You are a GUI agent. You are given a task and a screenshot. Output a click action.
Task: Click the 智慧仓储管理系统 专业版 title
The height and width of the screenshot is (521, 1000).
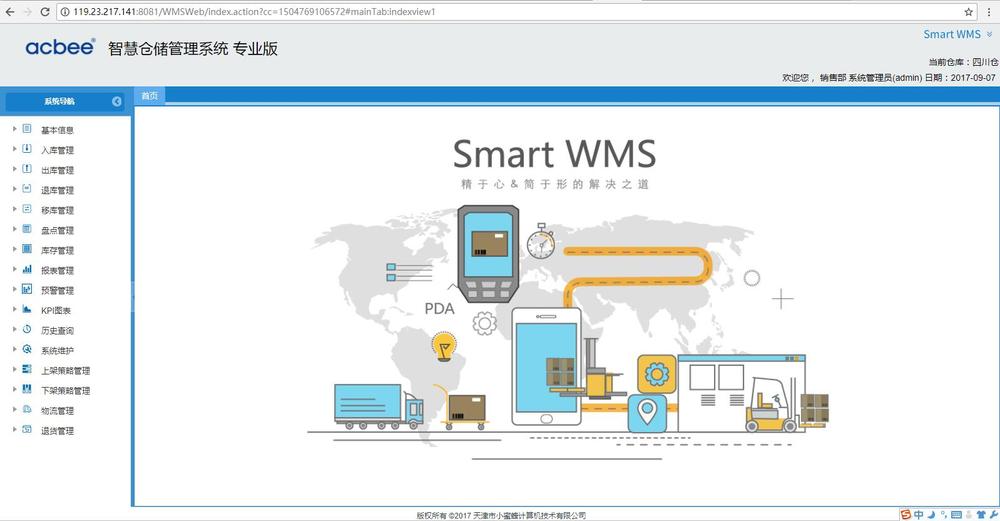tap(193, 48)
